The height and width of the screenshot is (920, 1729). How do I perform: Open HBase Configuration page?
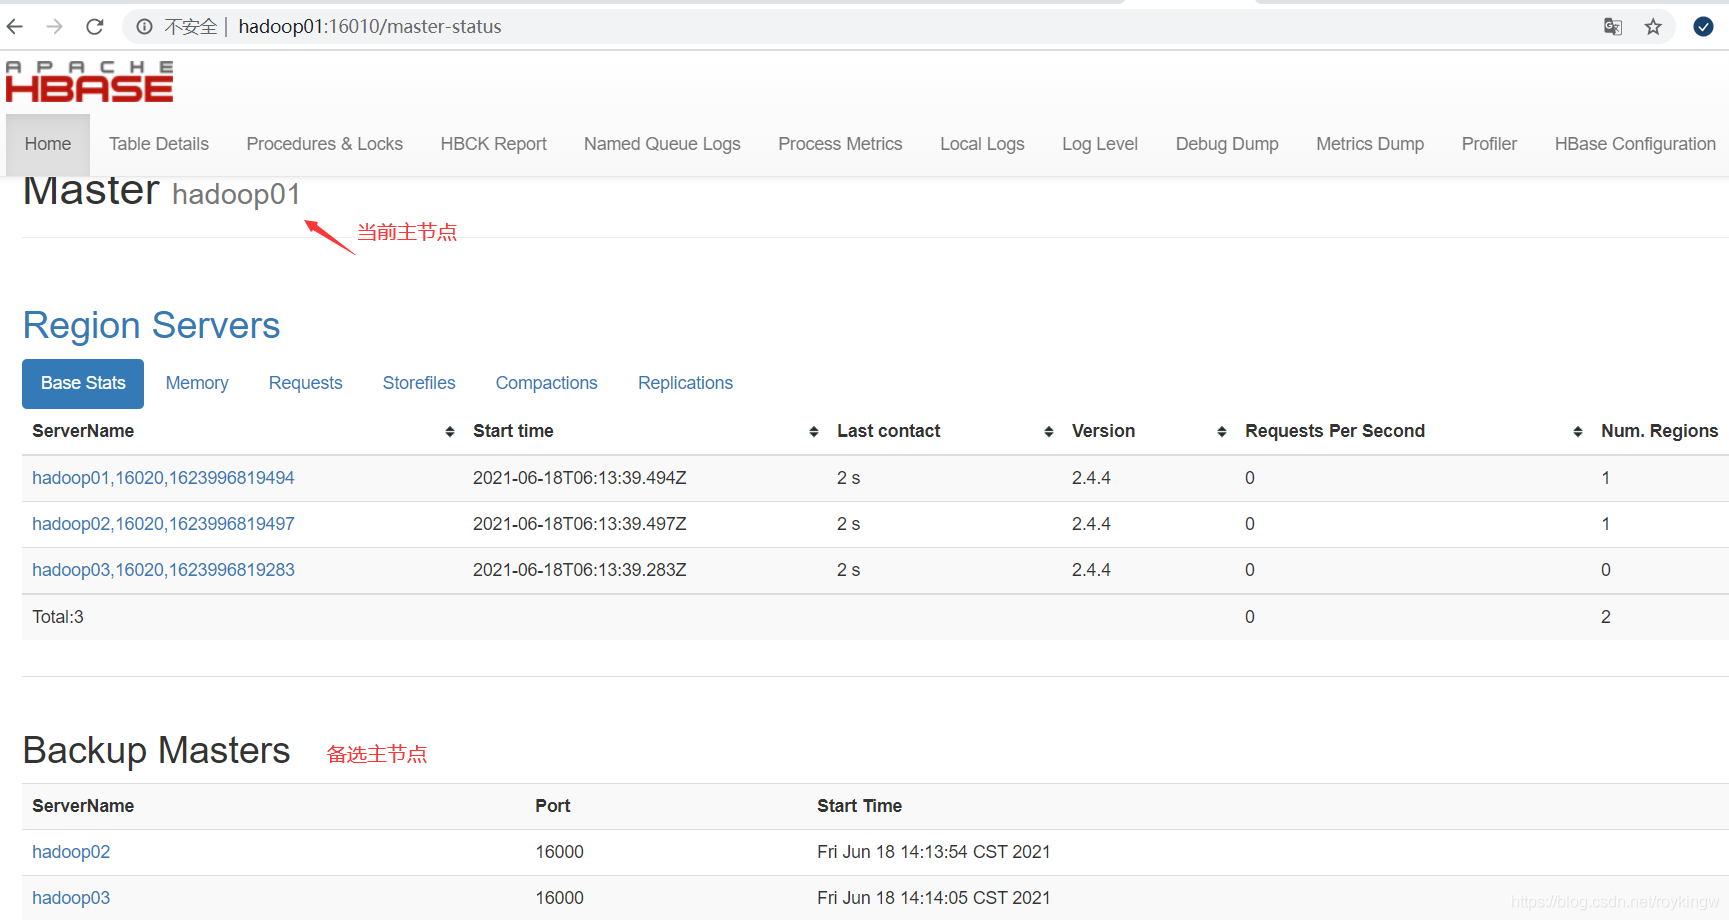[1635, 144]
